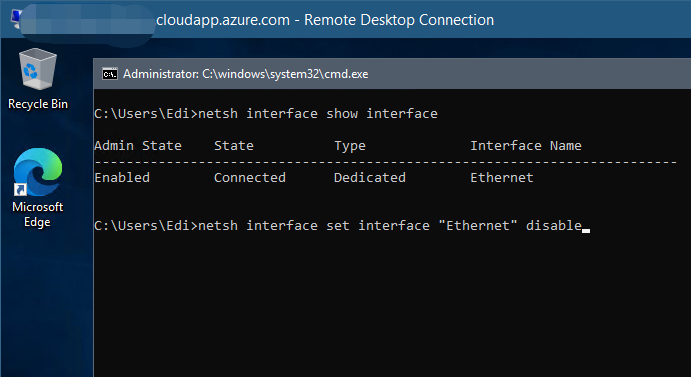The width and height of the screenshot is (691, 377).
Task: Click the Administrator cmd.exe title bar text
Action: point(245,74)
